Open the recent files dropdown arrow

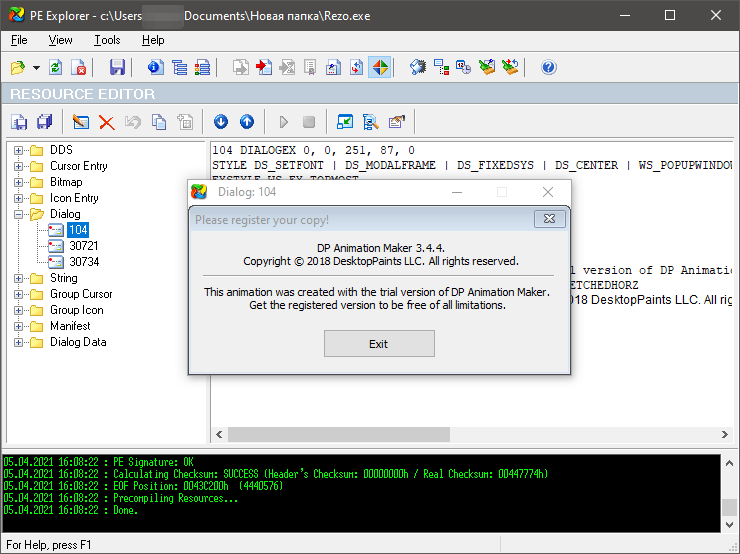(x=36, y=67)
